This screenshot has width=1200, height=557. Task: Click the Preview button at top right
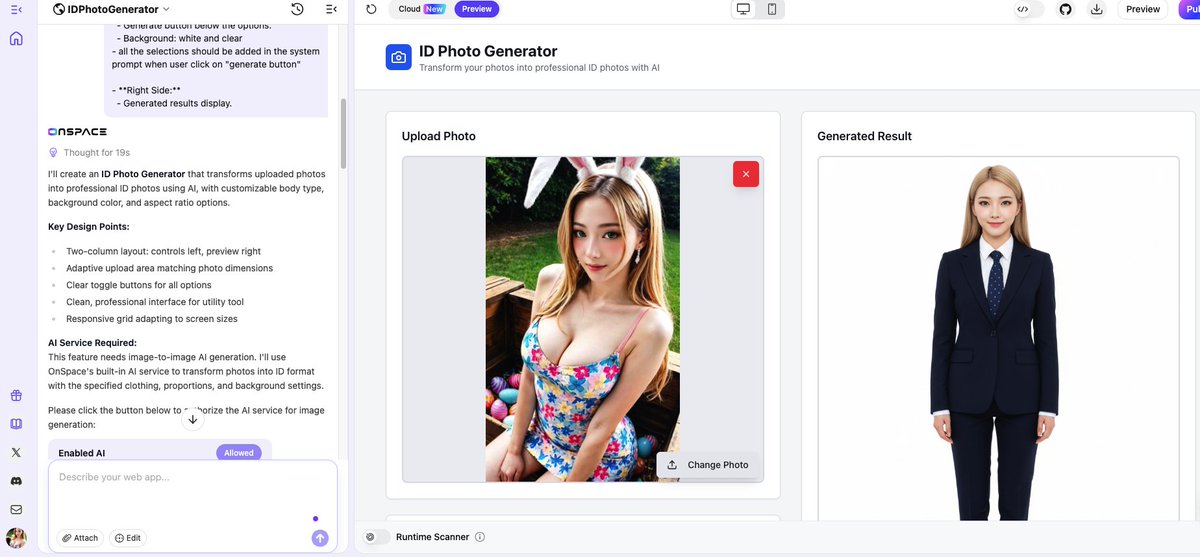pyautogui.click(x=1143, y=9)
